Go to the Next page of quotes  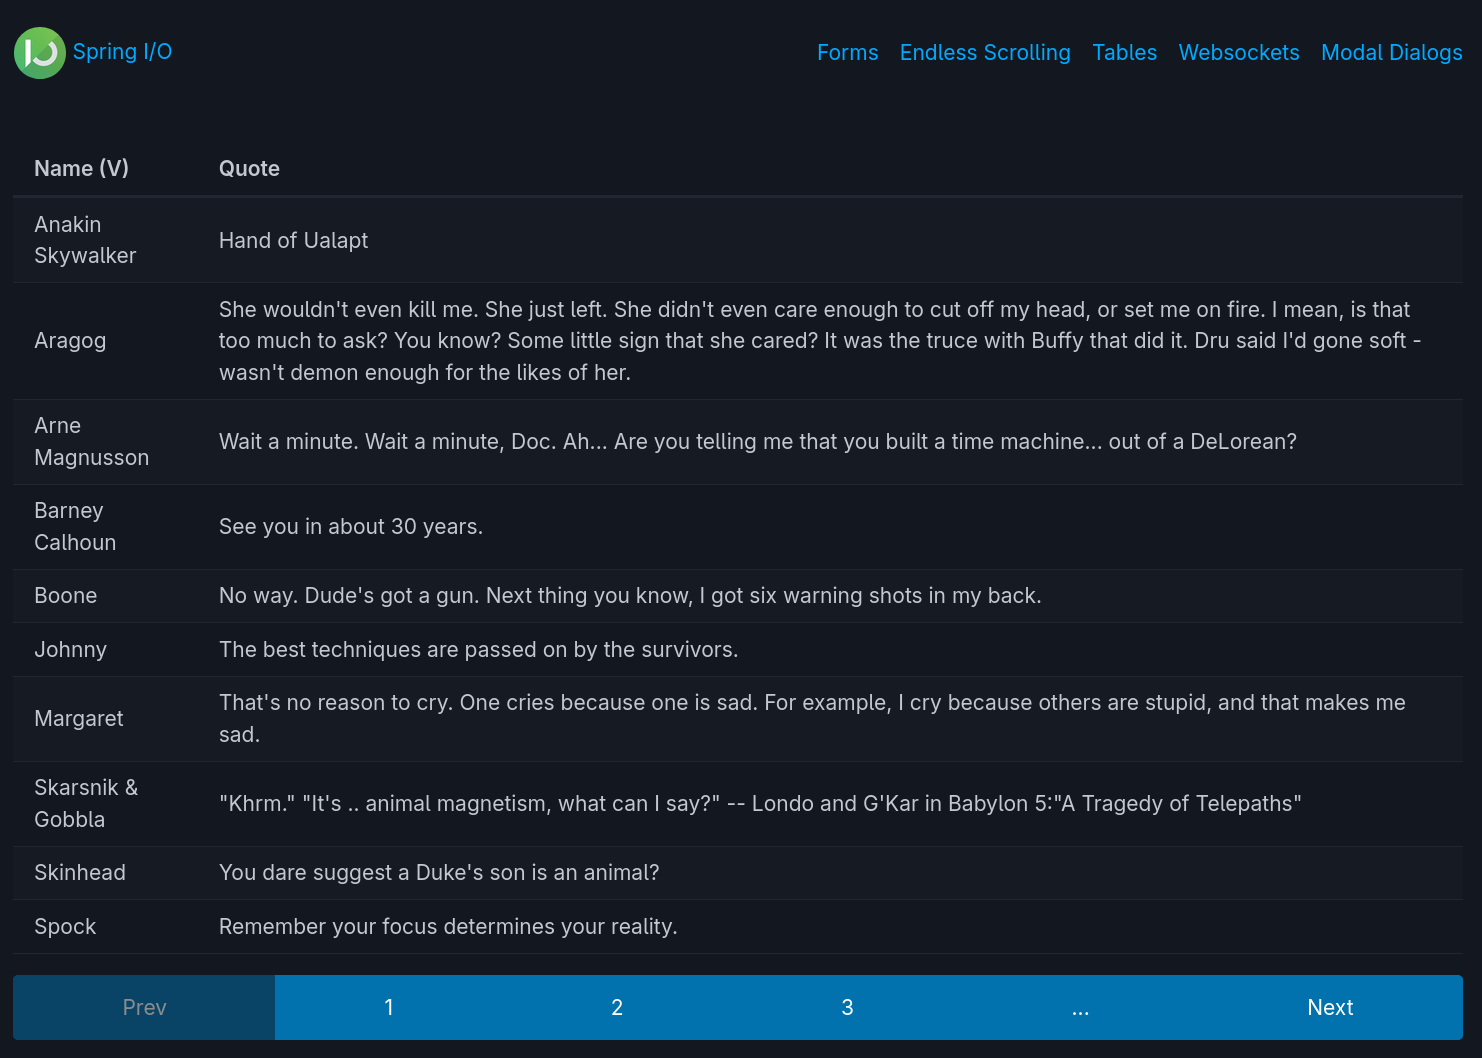(1329, 1007)
